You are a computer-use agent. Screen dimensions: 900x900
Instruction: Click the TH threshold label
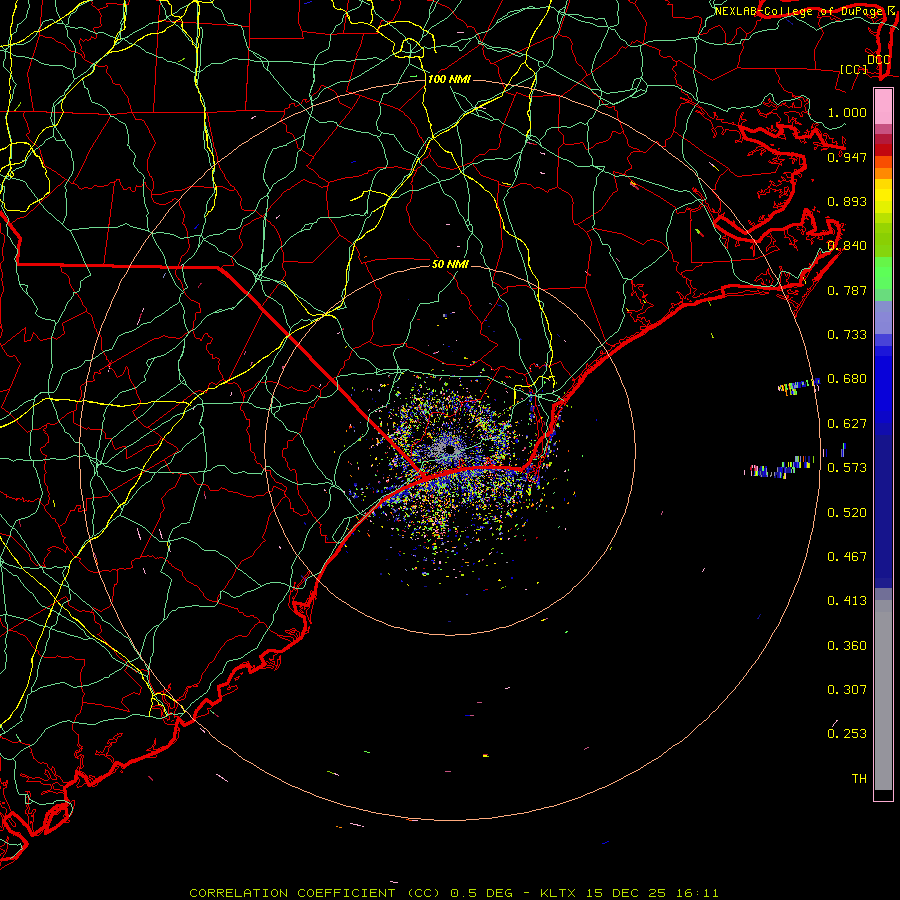[859, 779]
